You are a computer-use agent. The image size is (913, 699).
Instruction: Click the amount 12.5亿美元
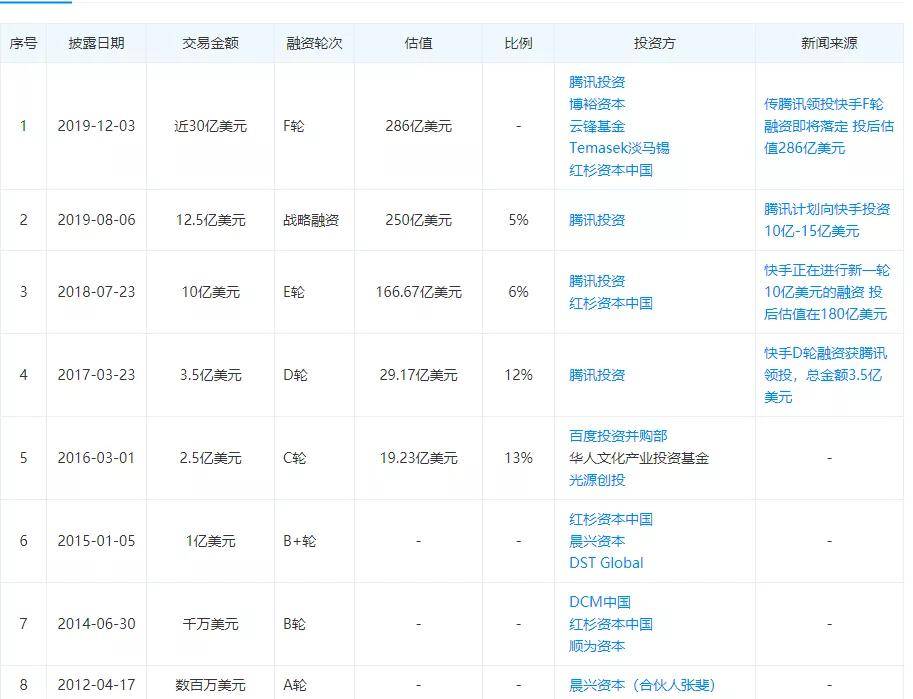(x=210, y=220)
